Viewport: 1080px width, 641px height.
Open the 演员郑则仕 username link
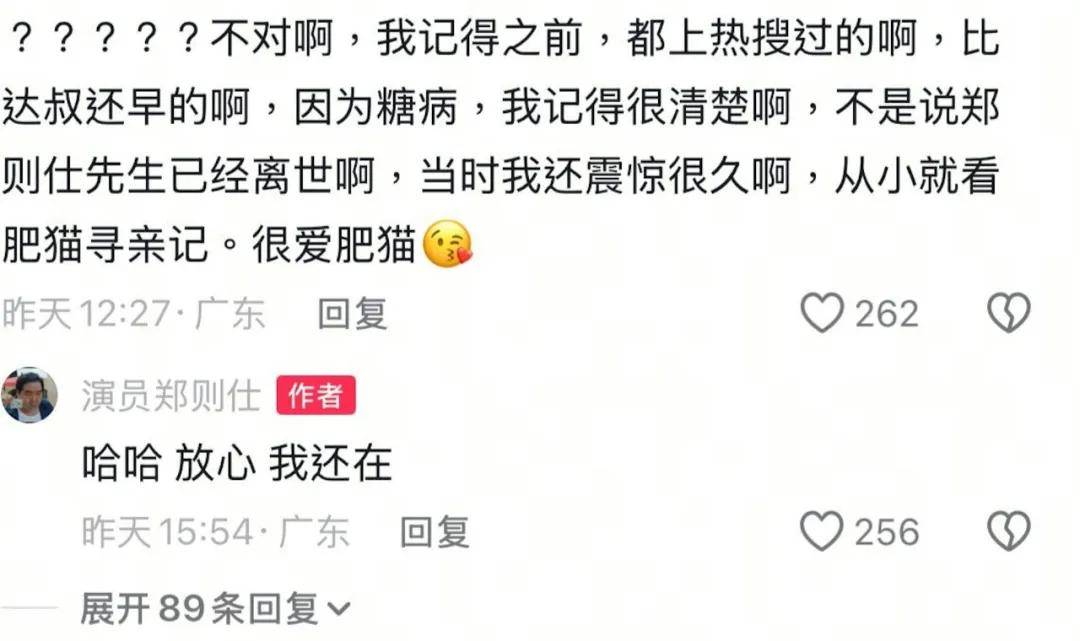[x=171, y=396]
